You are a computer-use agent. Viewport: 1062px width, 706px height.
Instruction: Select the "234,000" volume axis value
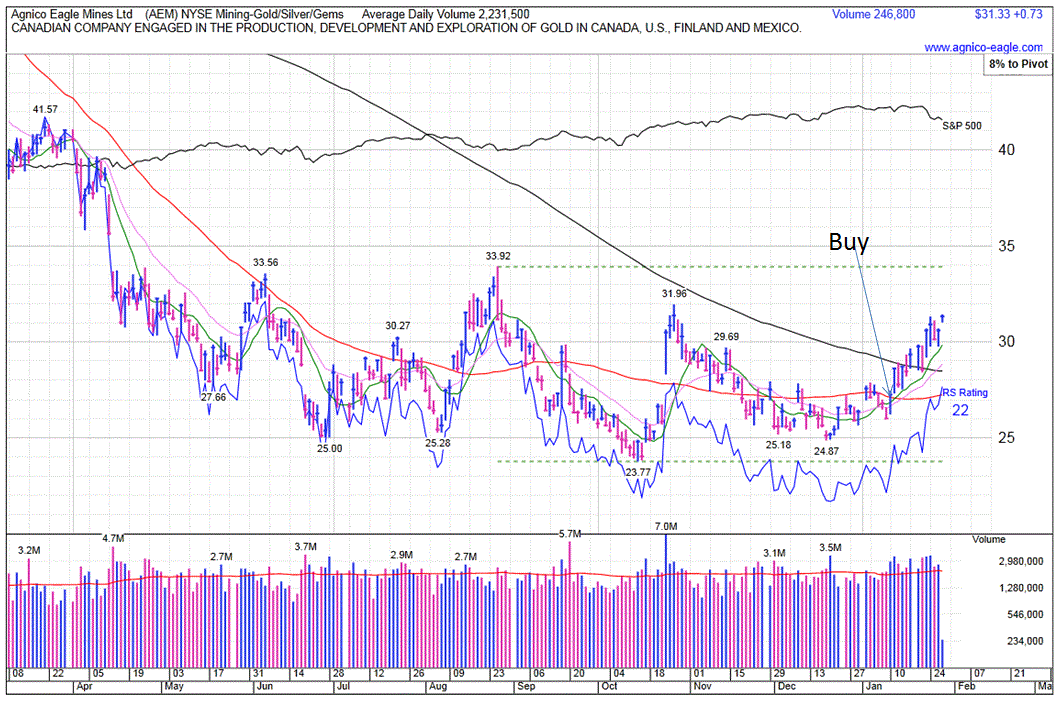[1025, 641]
